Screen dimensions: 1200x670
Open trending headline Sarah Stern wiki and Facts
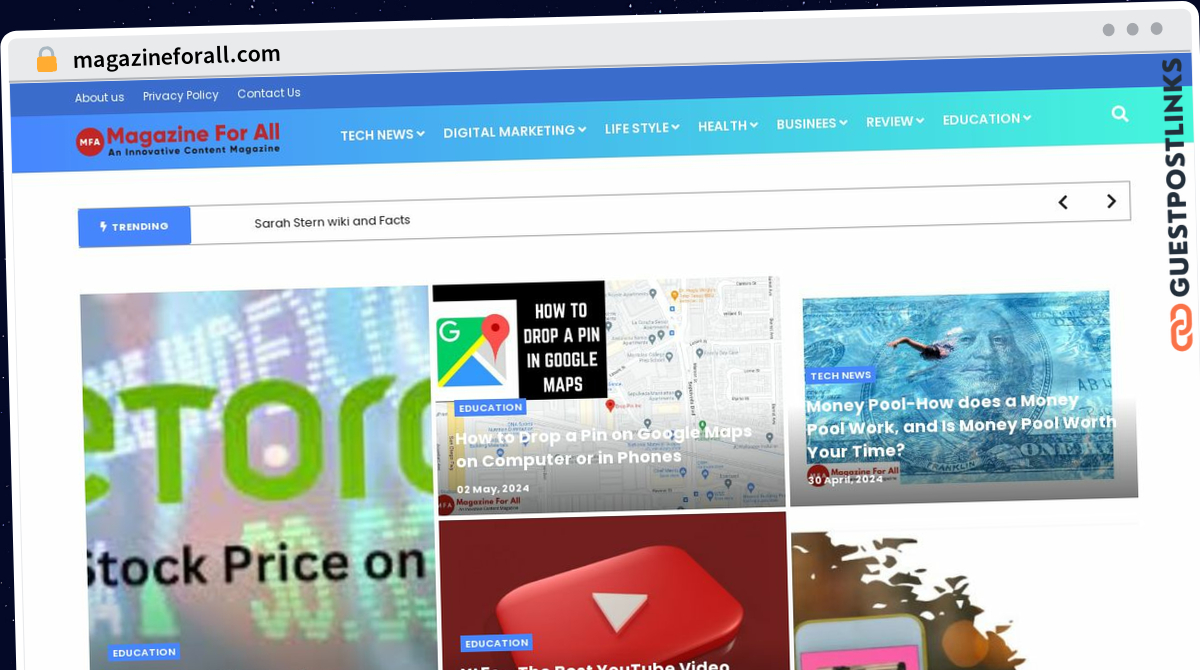(x=332, y=221)
